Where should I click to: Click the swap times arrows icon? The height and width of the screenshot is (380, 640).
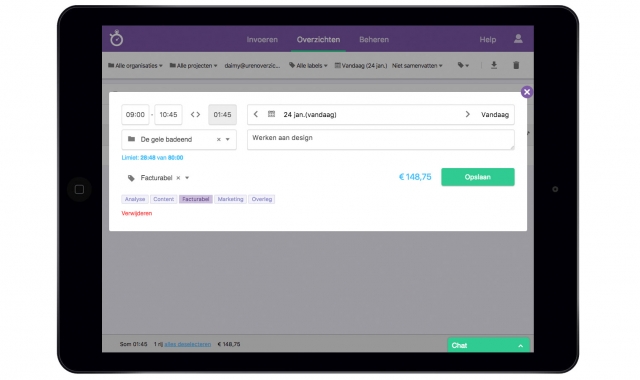196,115
